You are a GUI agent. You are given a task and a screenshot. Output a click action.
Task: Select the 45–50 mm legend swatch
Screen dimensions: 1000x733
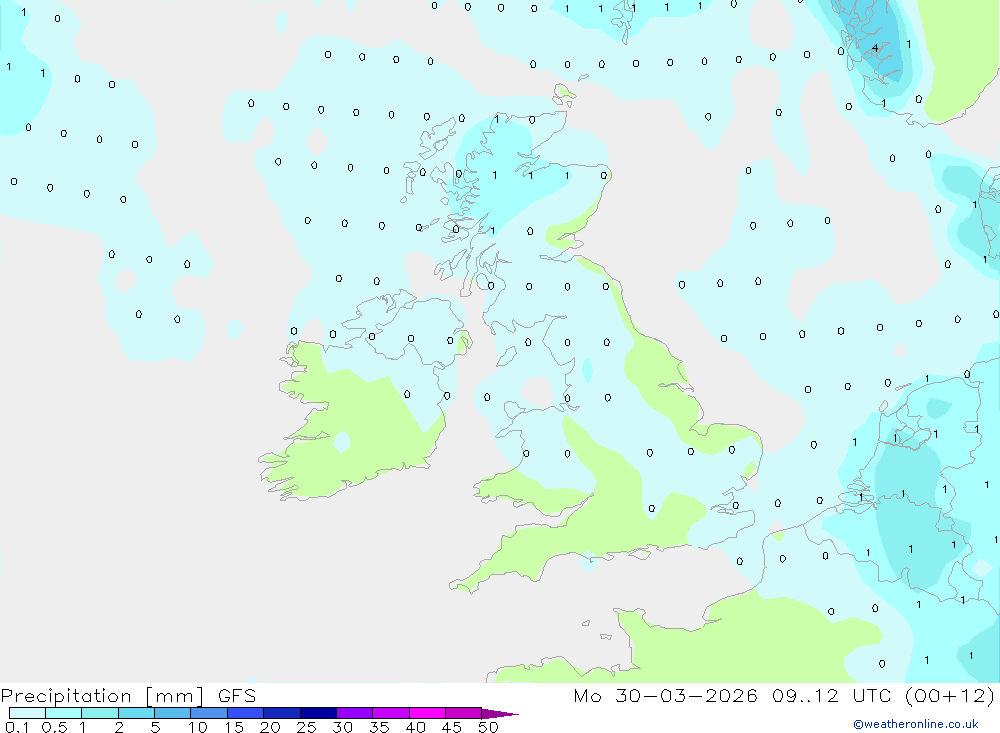(464, 713)
